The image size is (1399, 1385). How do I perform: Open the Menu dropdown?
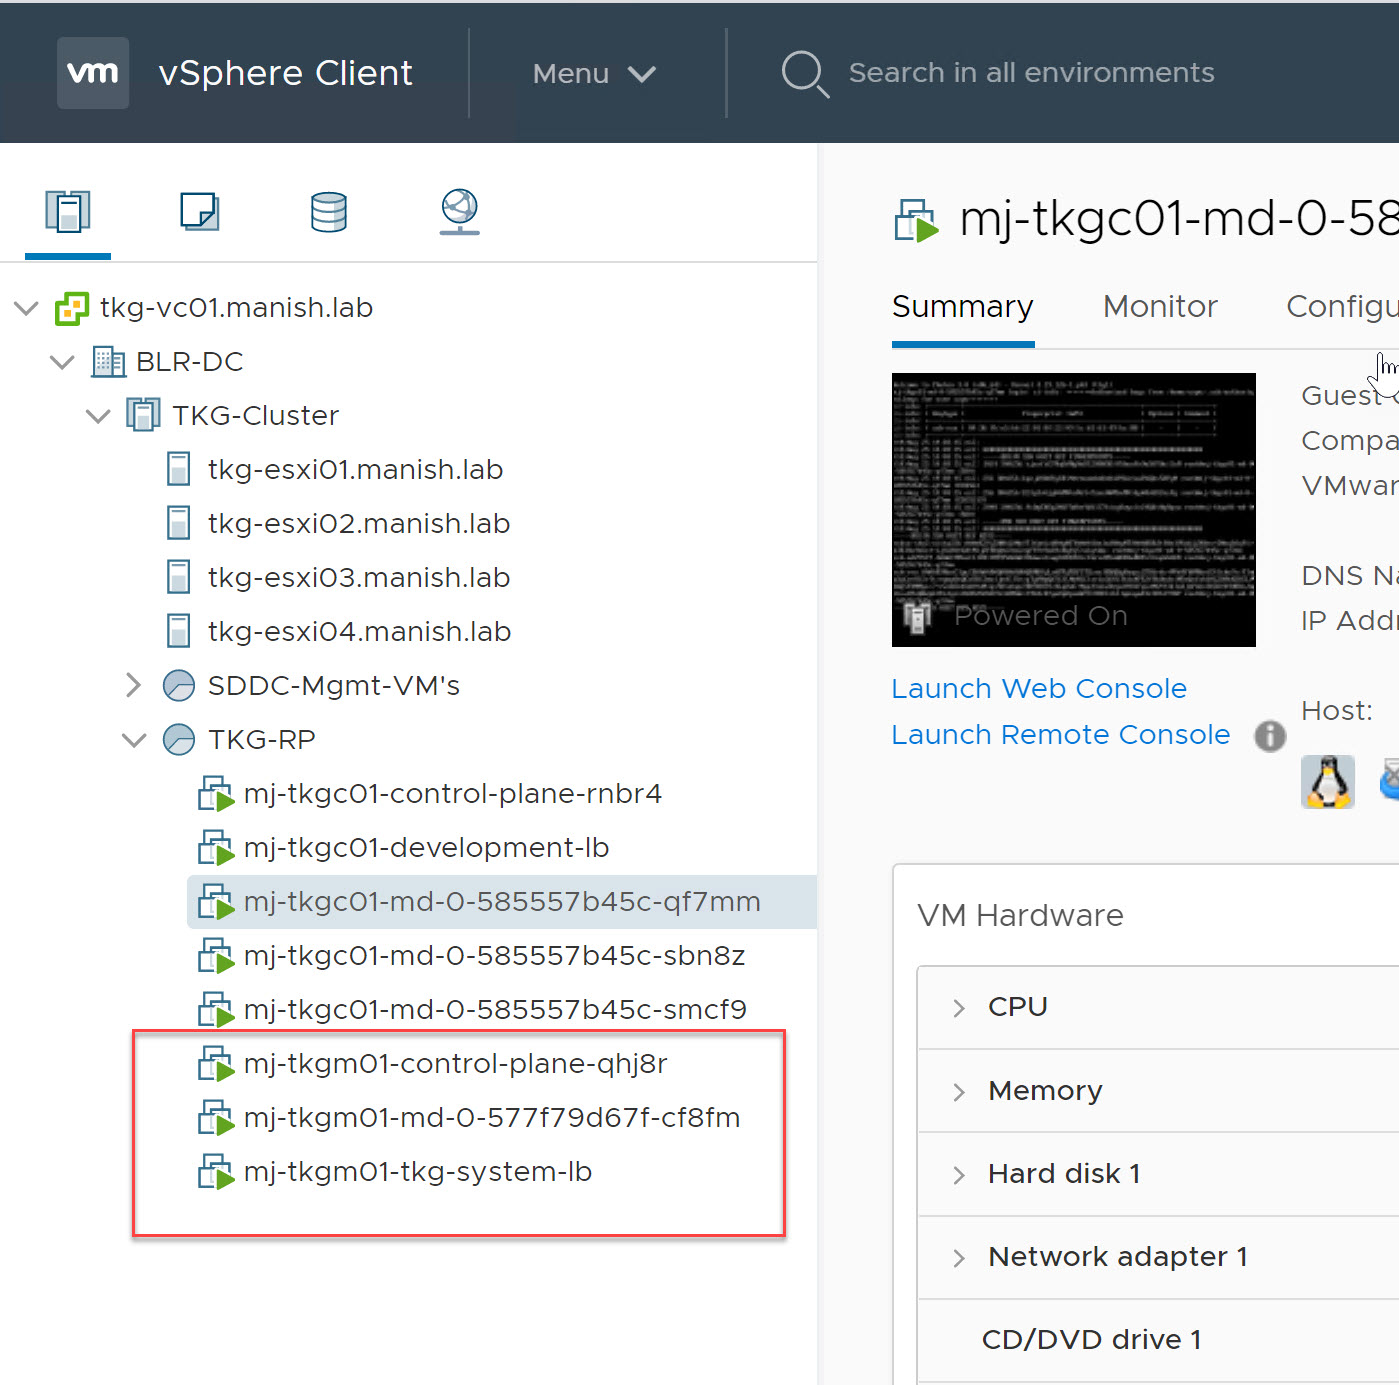point(594,74)
